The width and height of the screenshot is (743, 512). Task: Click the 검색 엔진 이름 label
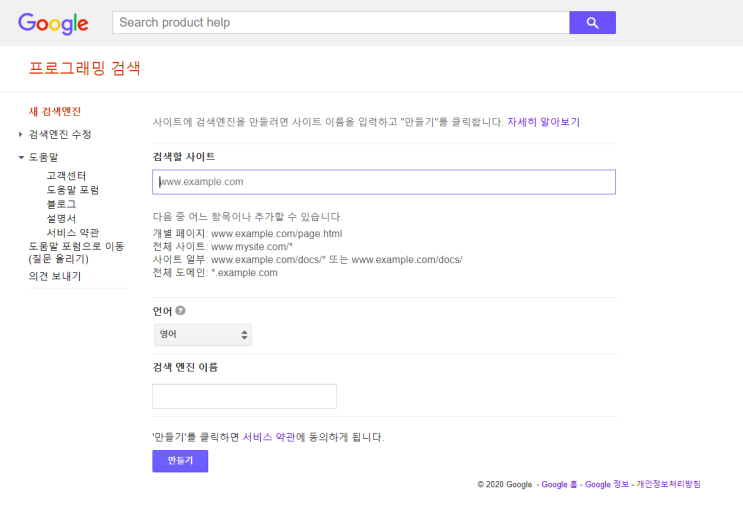click(x=185, y=367)
